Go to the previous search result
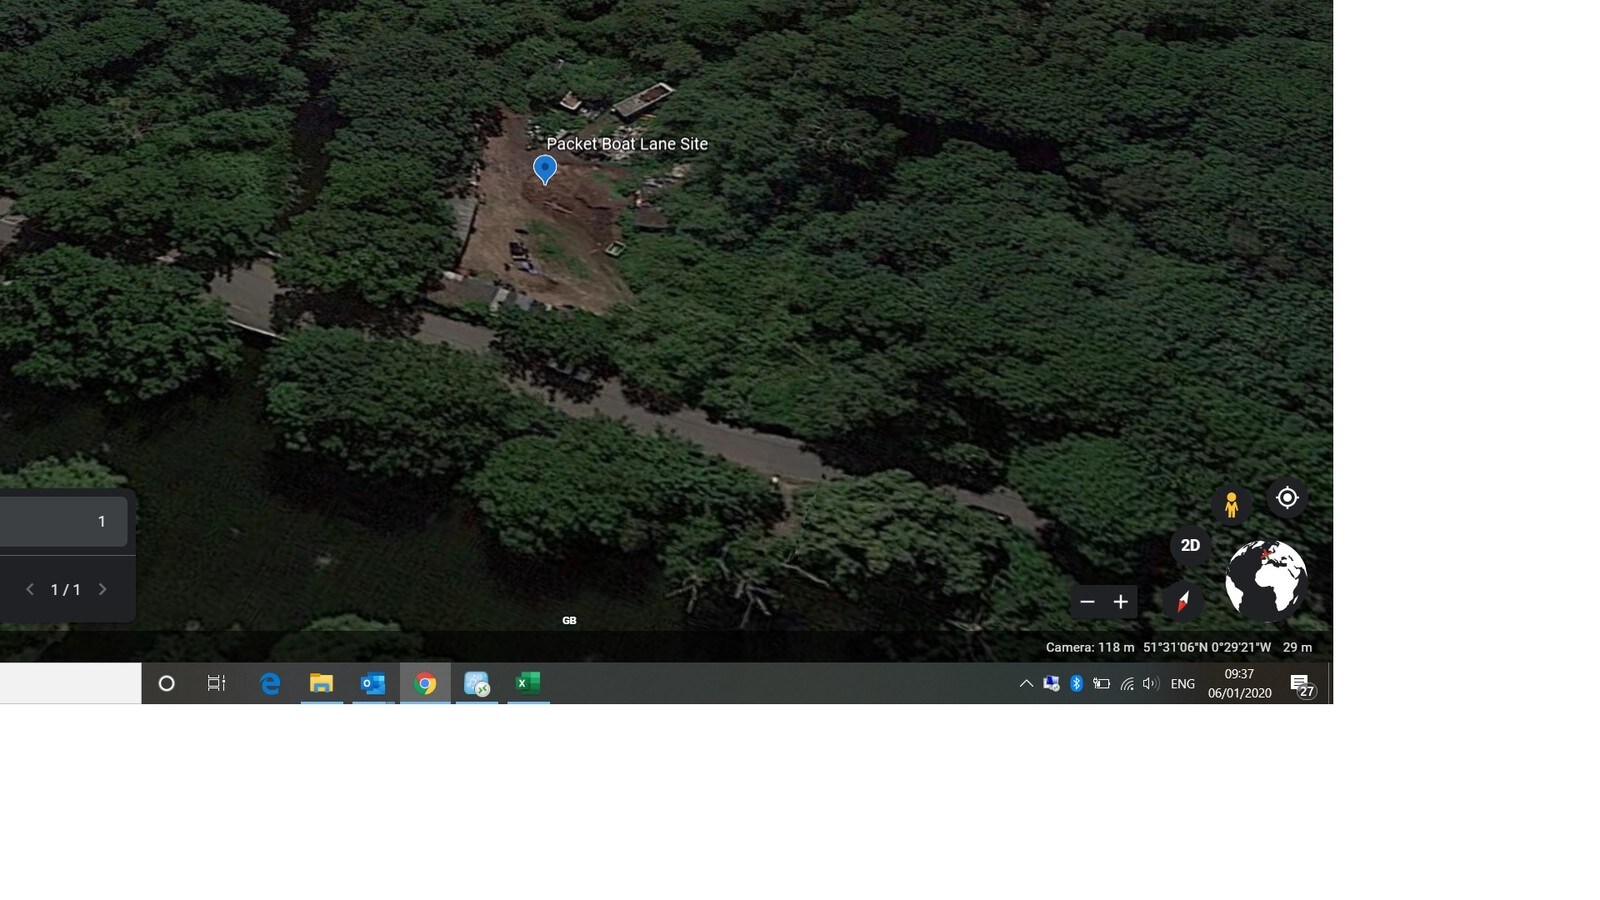 [x=30, y=590]
